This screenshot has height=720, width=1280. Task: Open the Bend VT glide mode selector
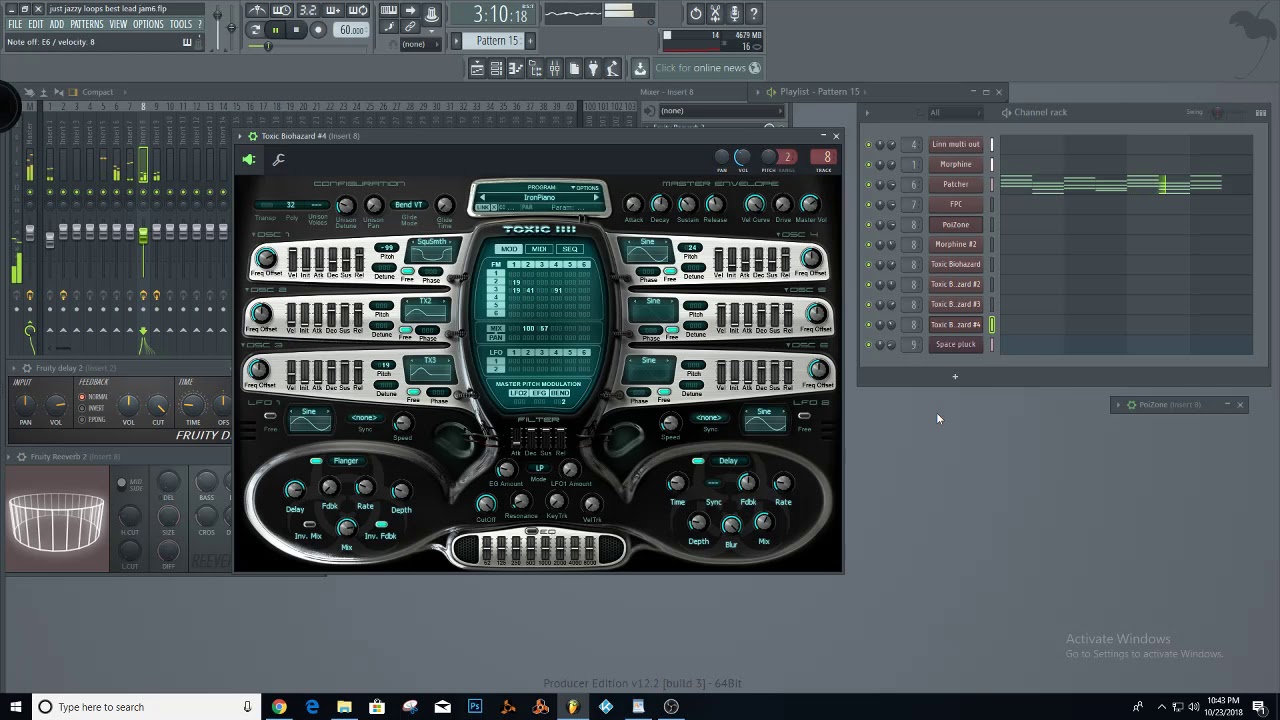[408, 205]
